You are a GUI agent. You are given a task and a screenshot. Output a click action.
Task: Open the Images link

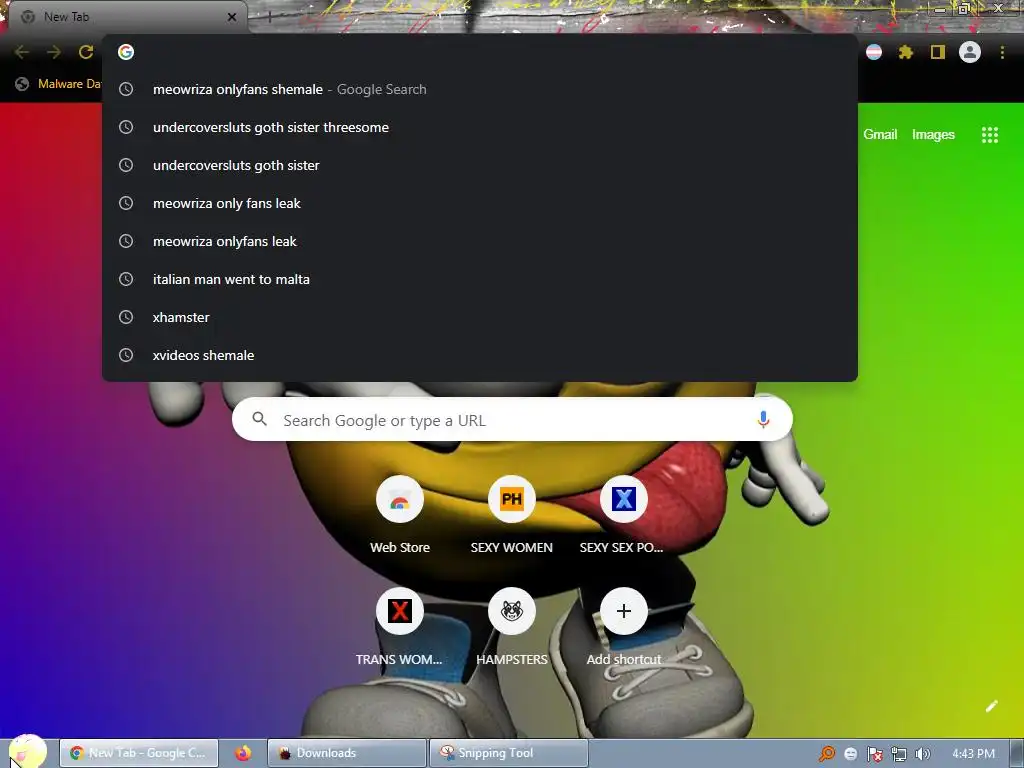pos(933,135)
